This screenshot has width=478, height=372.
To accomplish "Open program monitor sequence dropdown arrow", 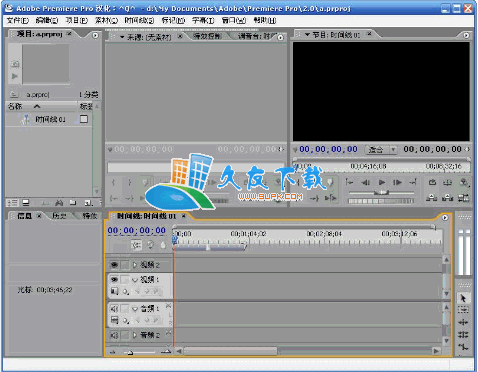I will click(307, 35).
